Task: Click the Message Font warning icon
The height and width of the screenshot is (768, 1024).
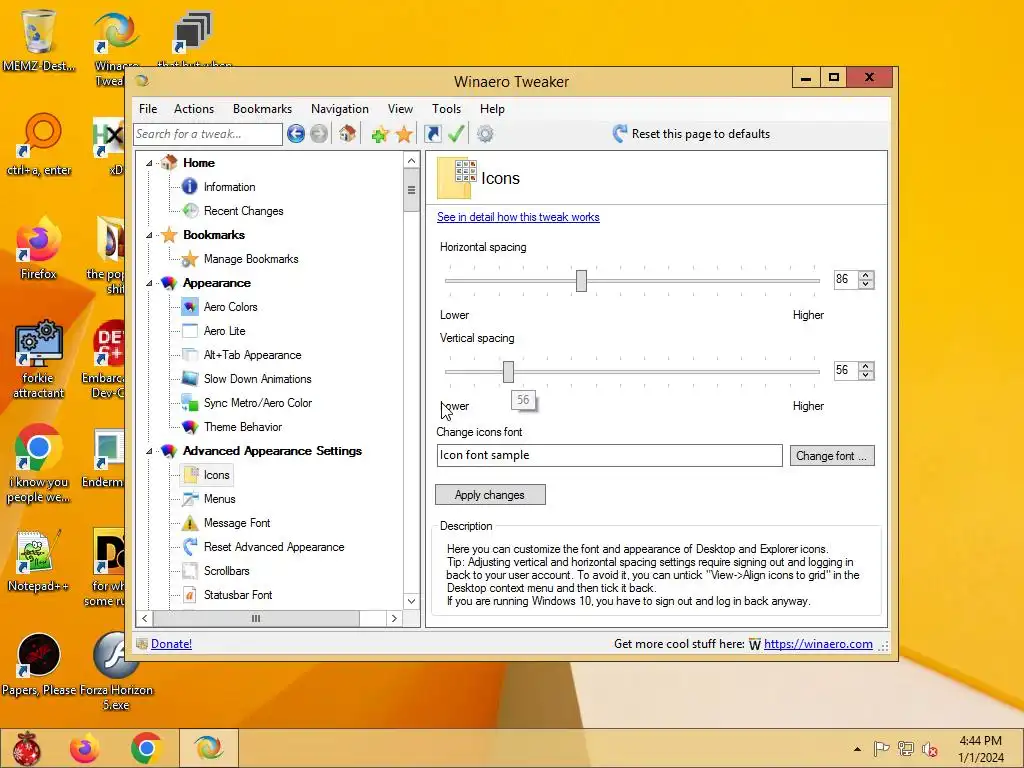Action: [x=190, y=523]
